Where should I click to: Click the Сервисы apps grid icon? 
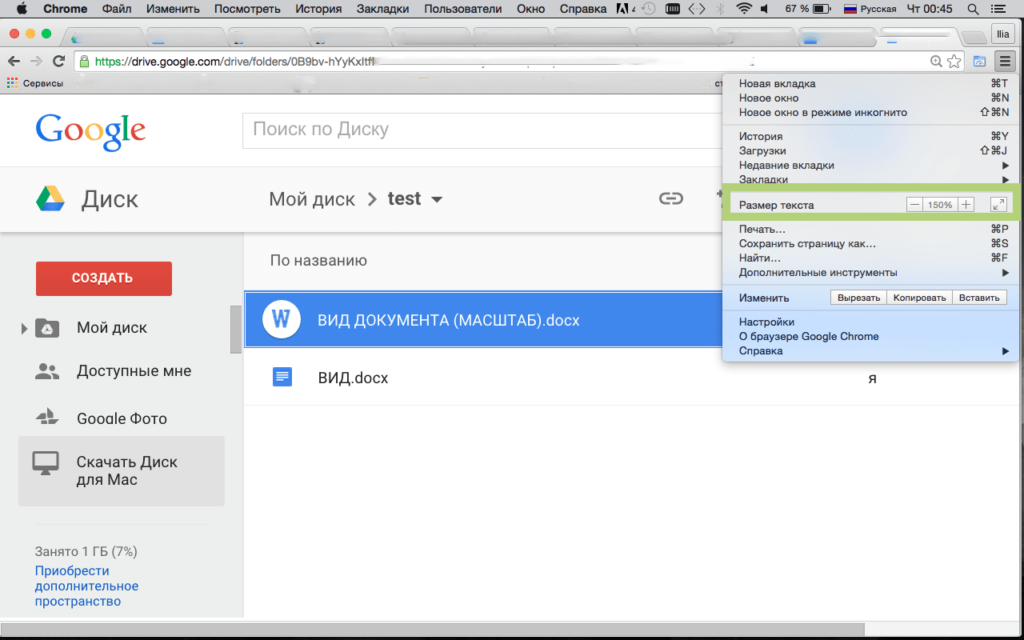click(12, 83)
